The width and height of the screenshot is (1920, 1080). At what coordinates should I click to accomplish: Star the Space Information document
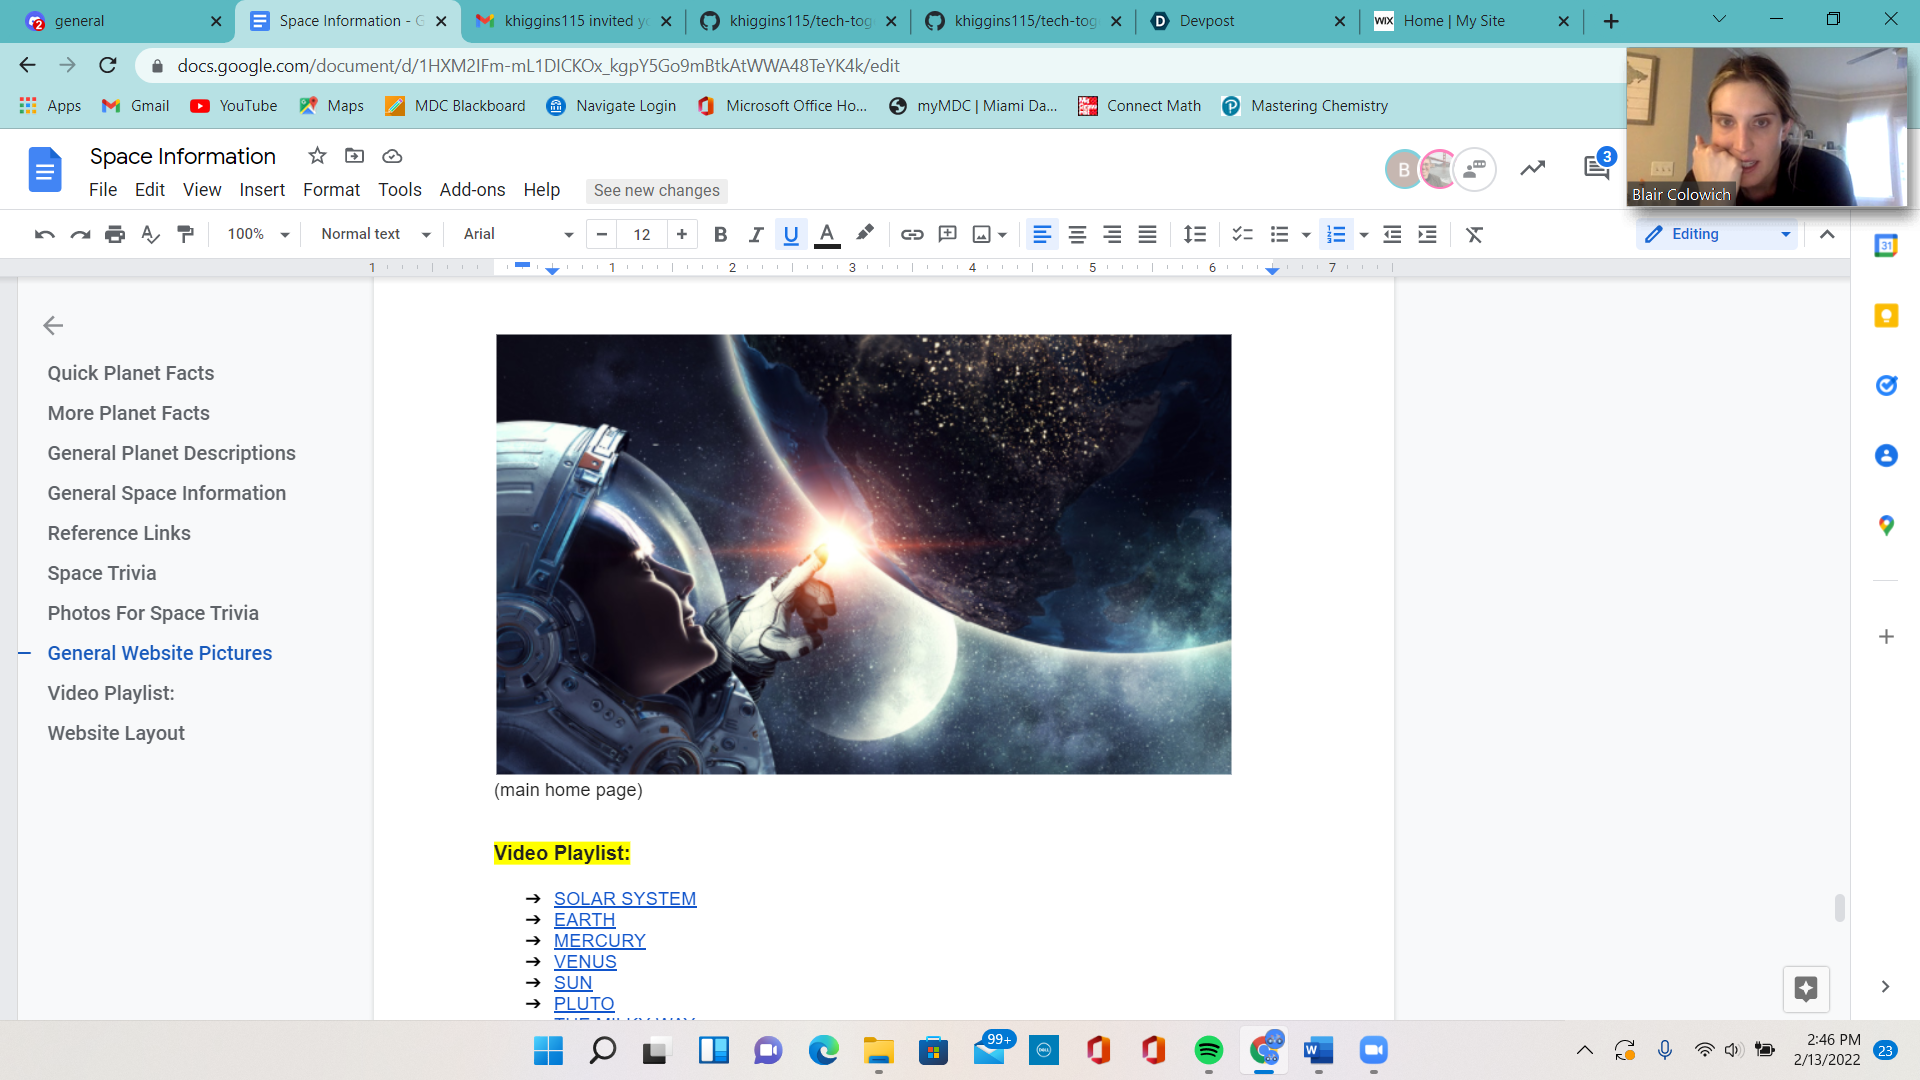click(317, 156)
